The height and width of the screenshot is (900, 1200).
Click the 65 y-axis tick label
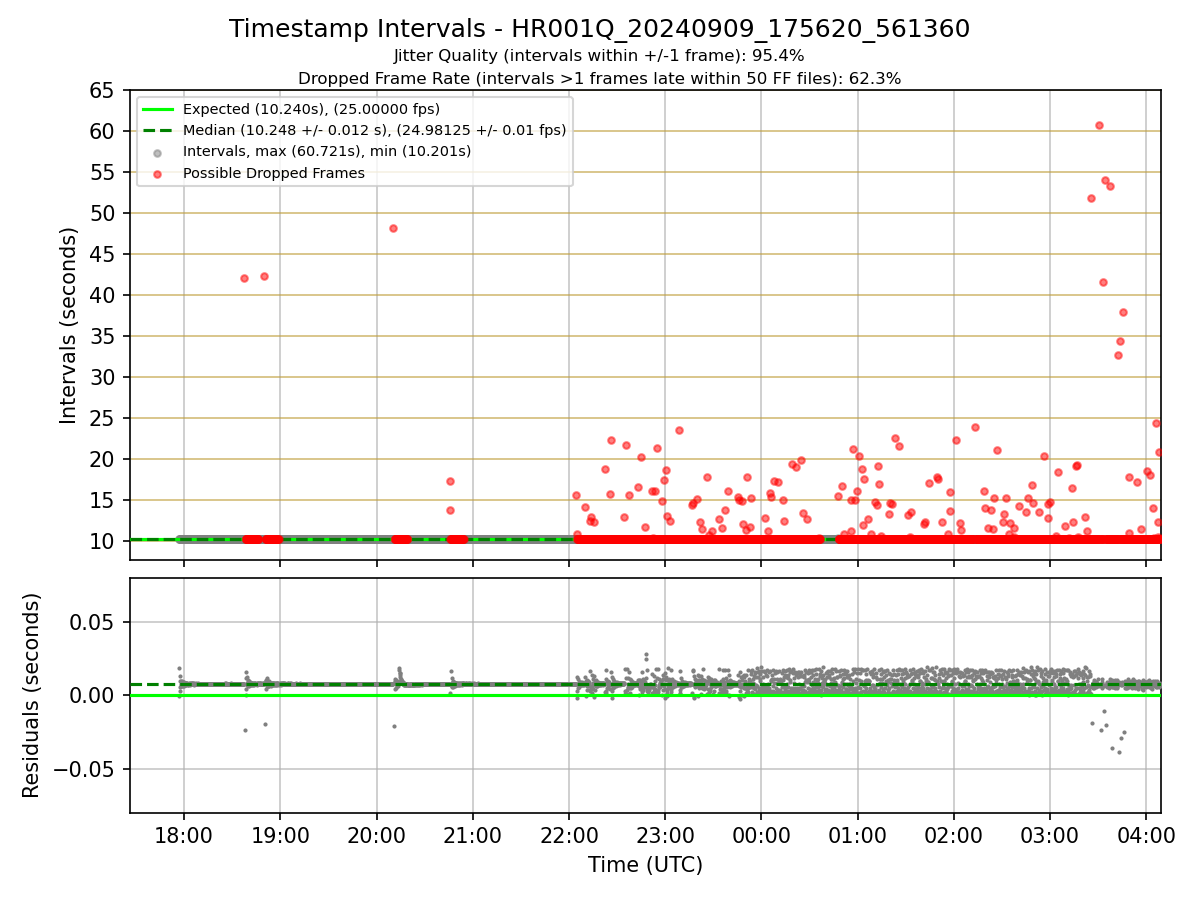pos(103,91)
